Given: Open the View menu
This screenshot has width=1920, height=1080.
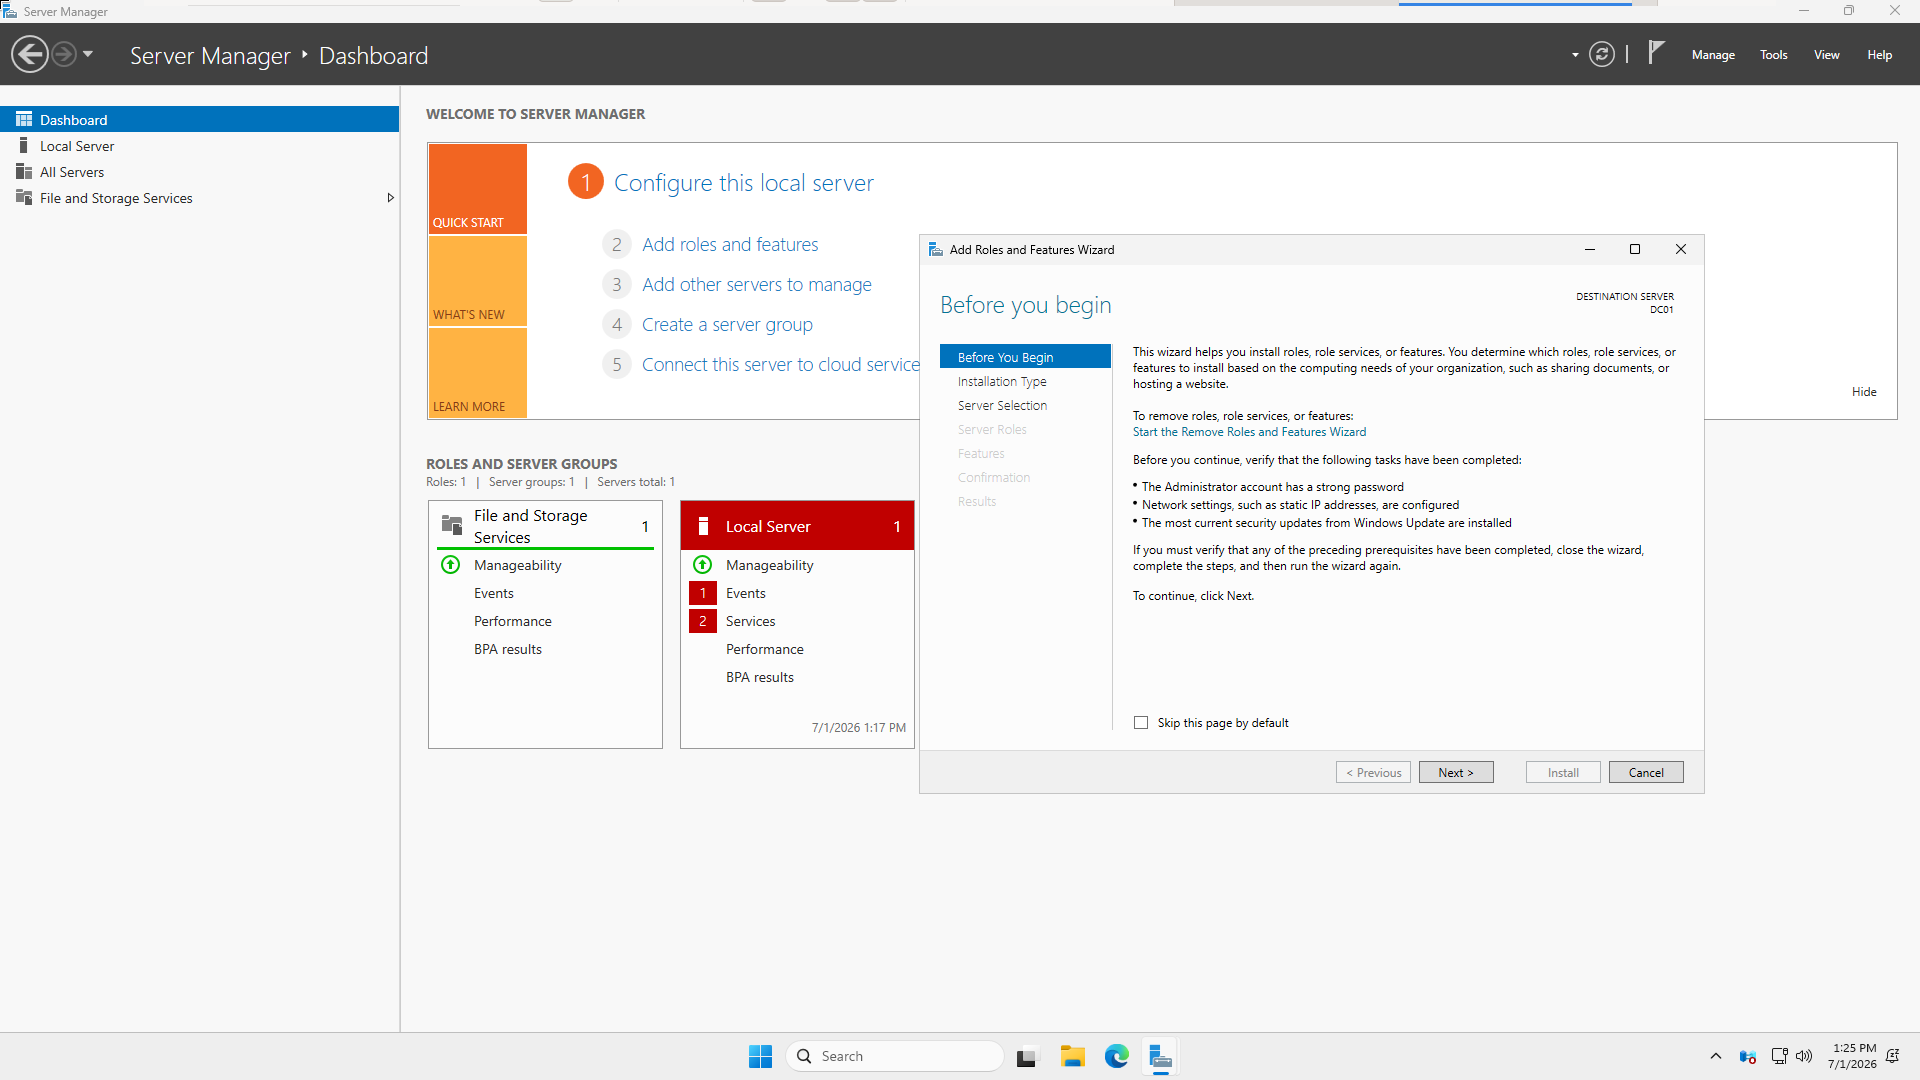Looking at the screenshot, I should pyautogui.click(x=1827, y=55).
